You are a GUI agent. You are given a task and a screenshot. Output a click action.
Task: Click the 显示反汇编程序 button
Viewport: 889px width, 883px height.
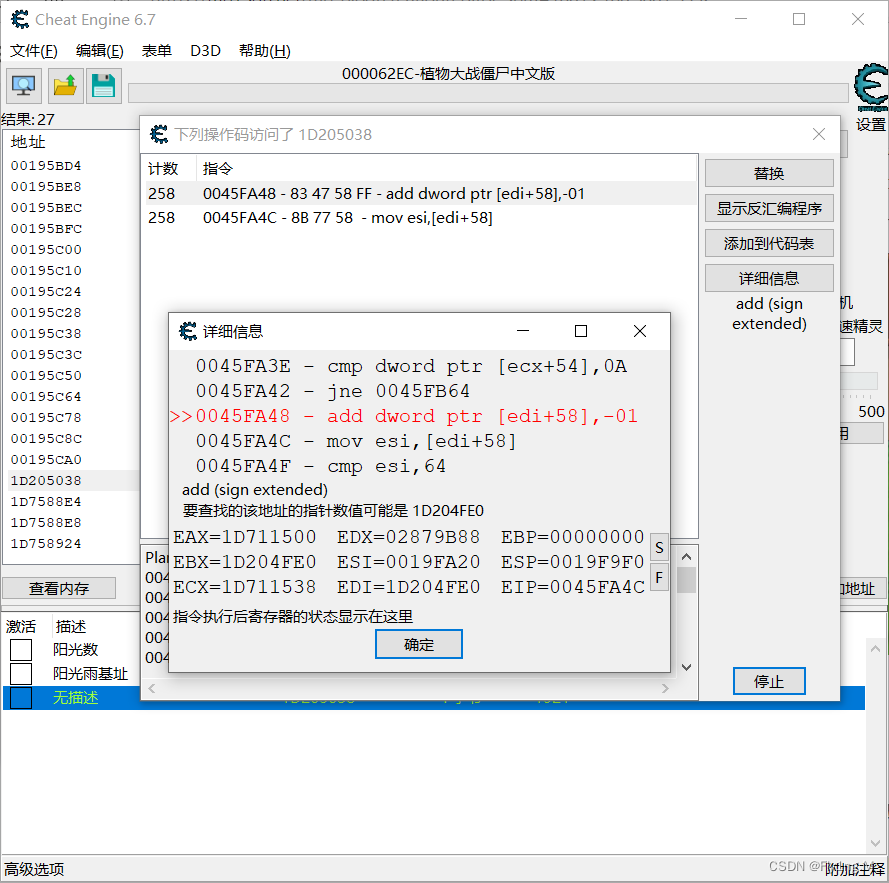769,209
